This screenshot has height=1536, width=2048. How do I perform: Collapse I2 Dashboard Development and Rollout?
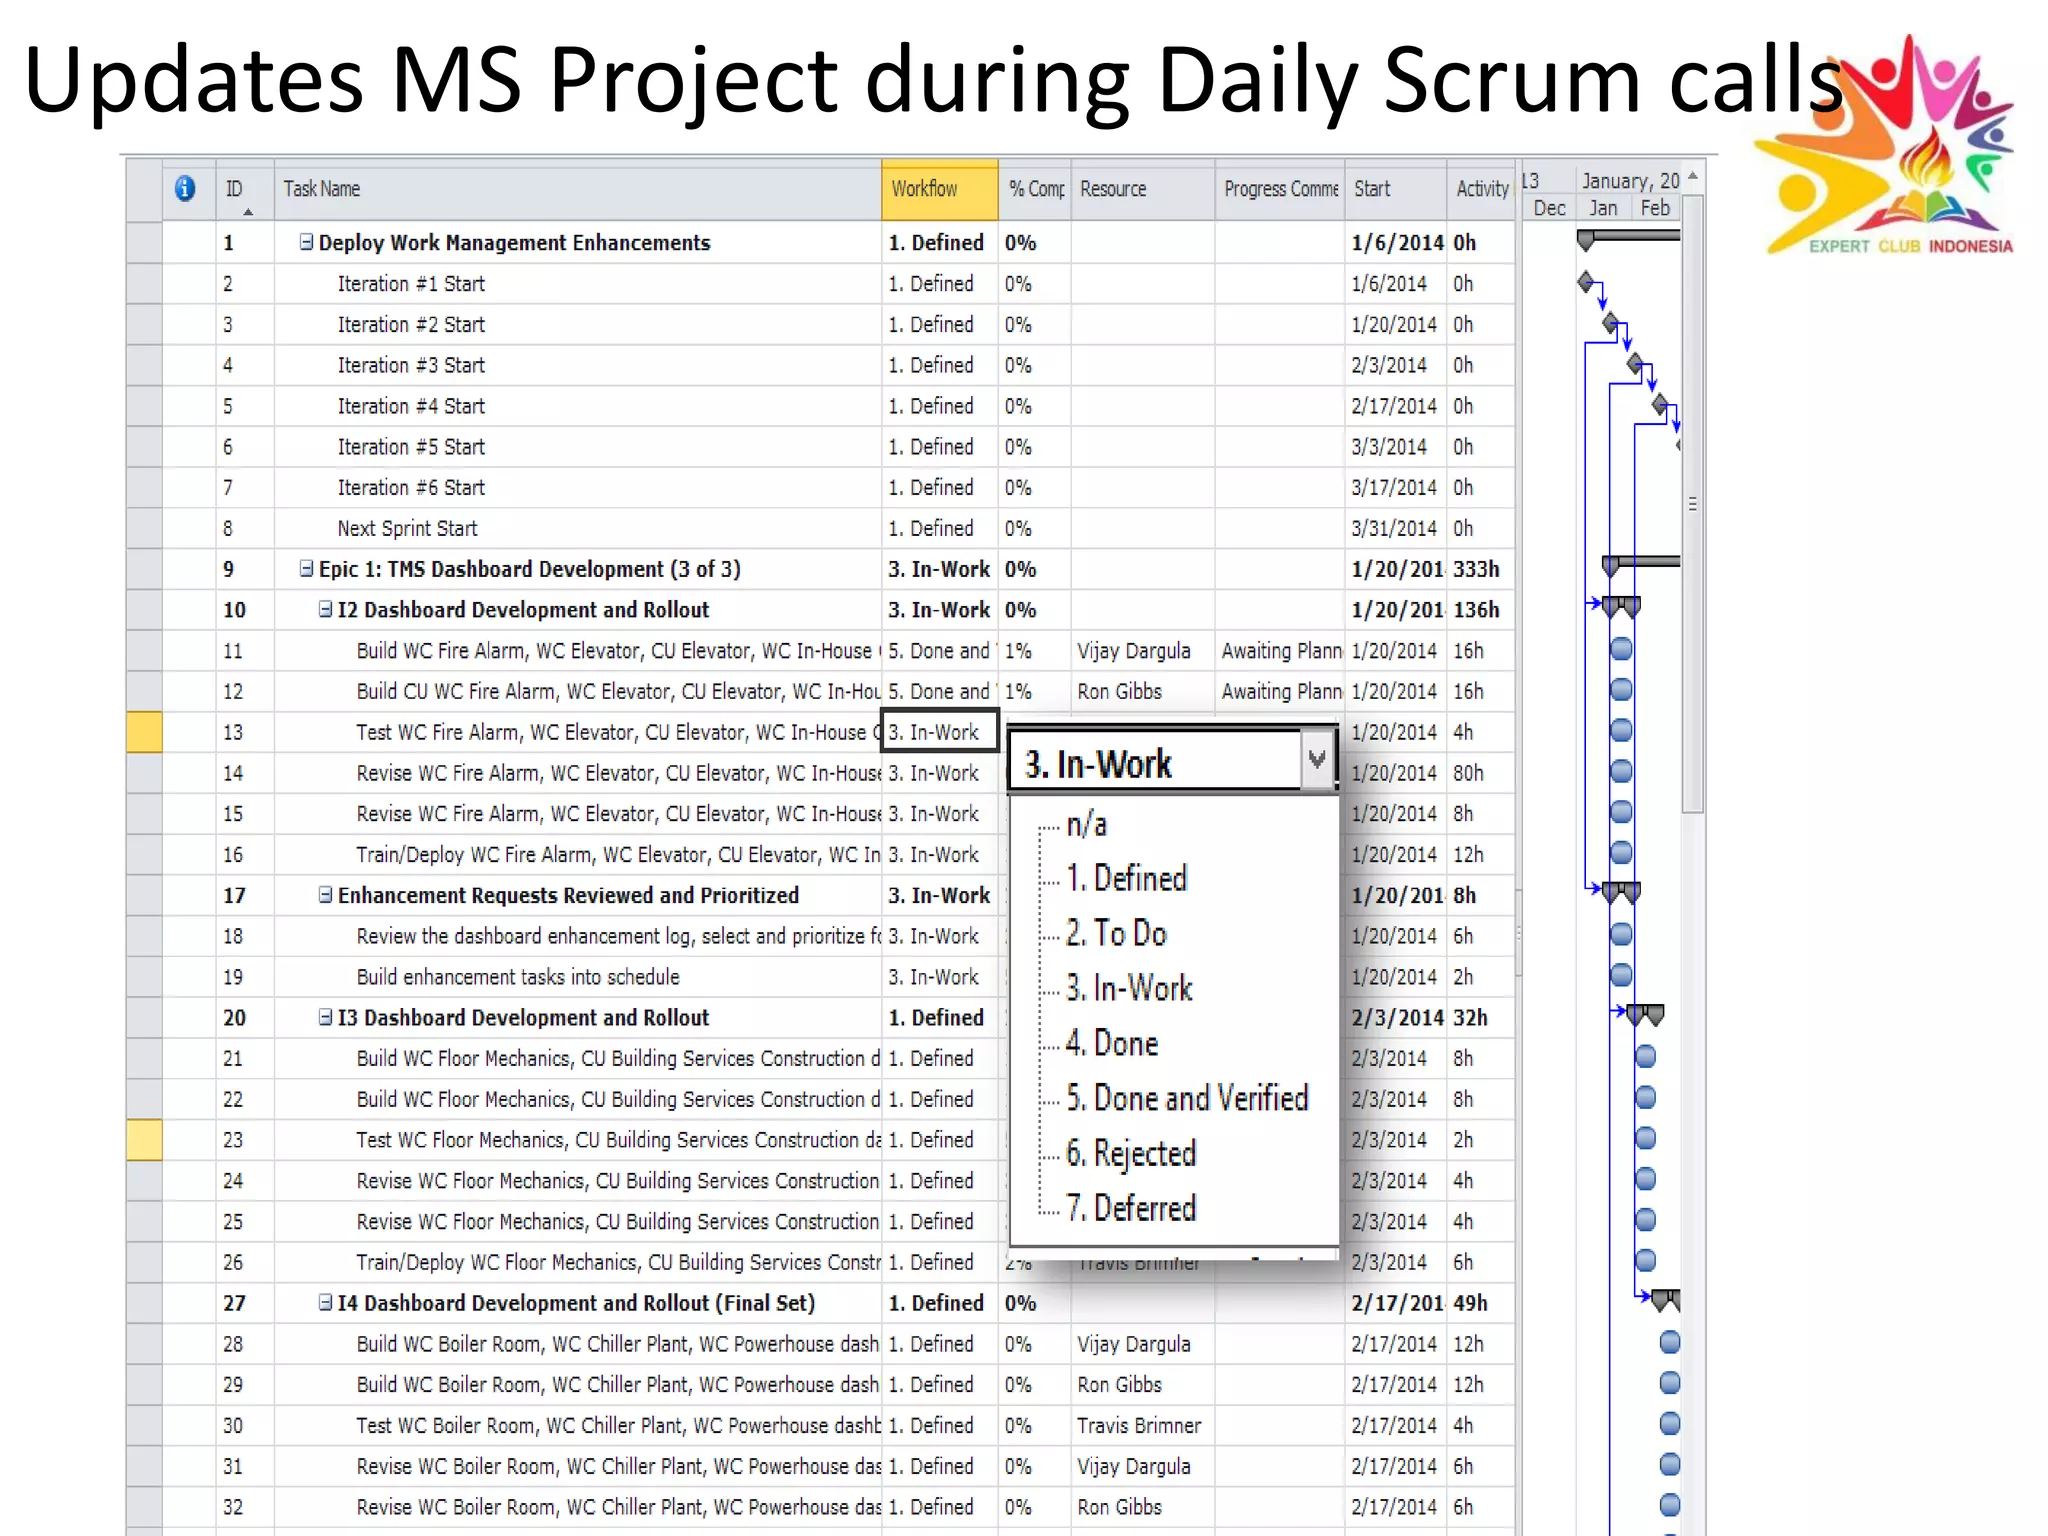(x=326, y=609)
